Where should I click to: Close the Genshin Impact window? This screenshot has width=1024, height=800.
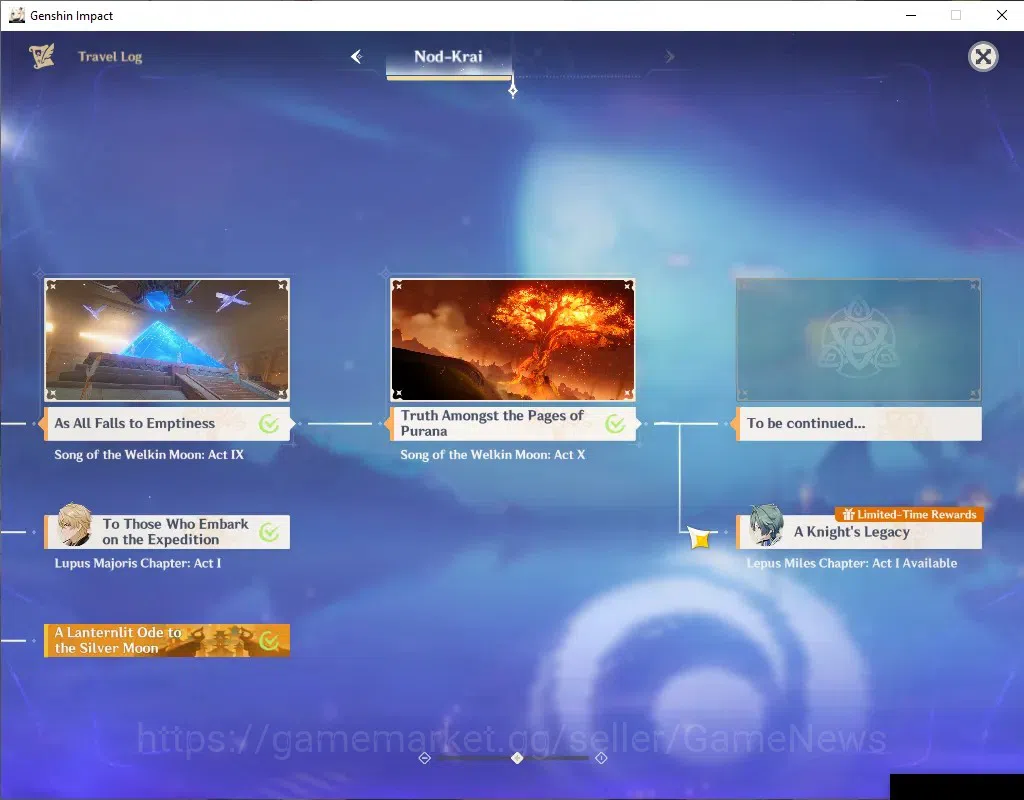[x=1002, y=15]
